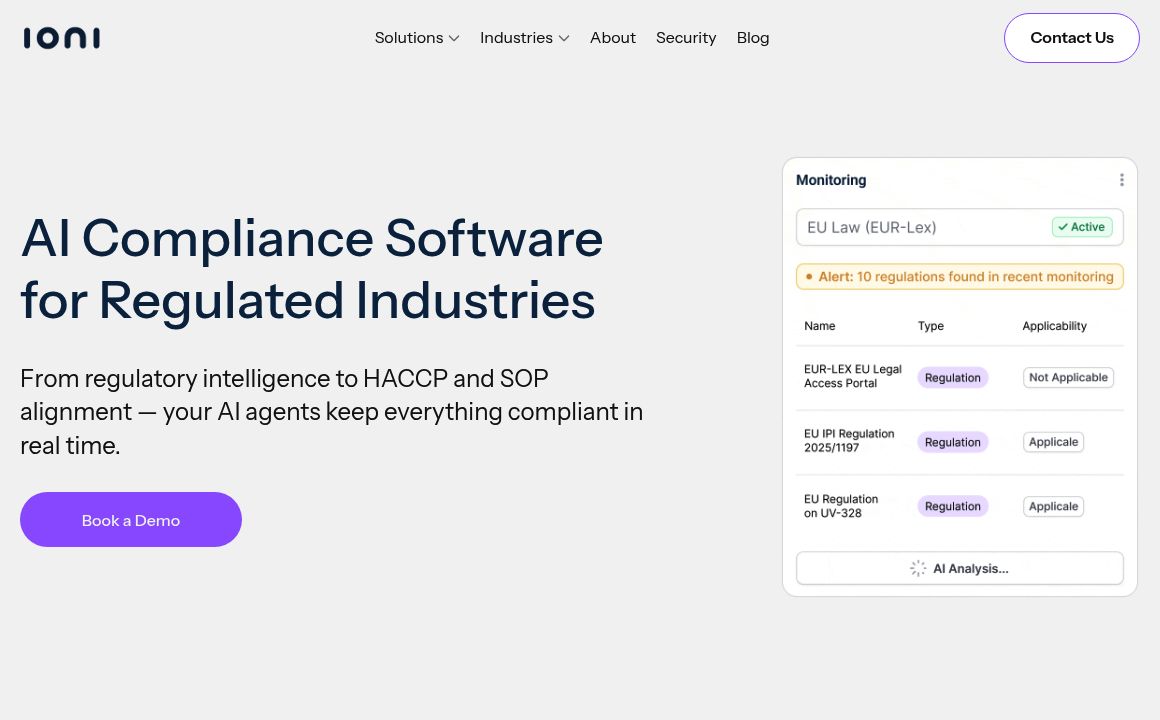
Task: Click the alert banner about 10 regulations
Action: [959, 277]
